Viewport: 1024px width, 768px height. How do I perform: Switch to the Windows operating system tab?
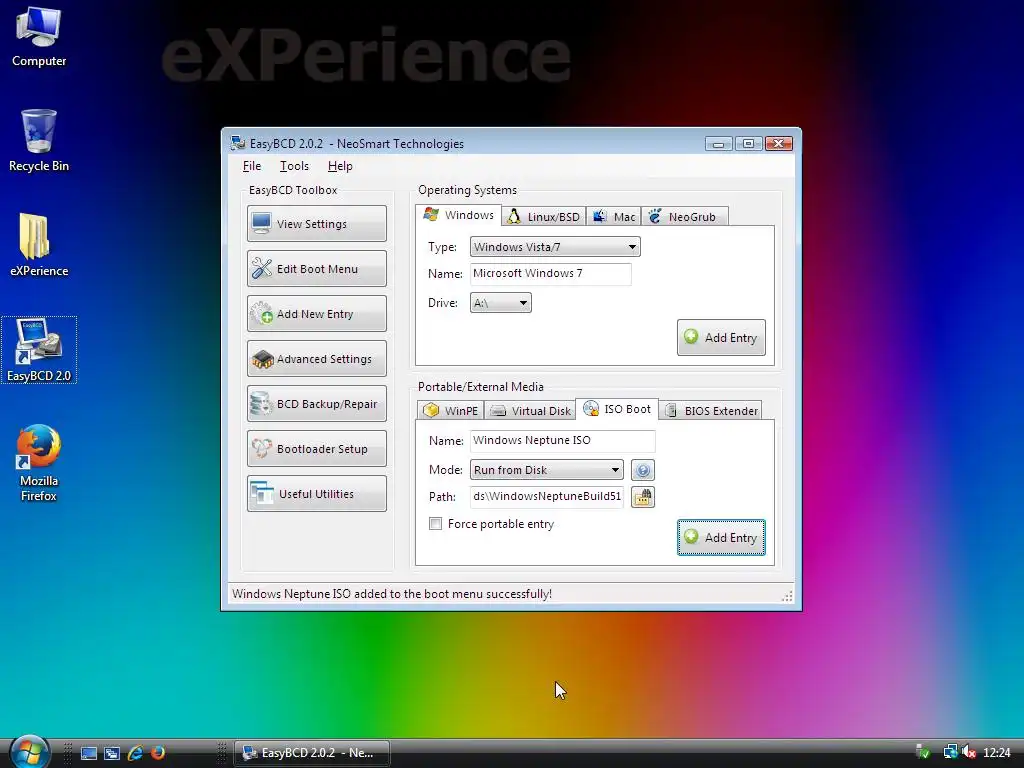click(x=458, y=216)
